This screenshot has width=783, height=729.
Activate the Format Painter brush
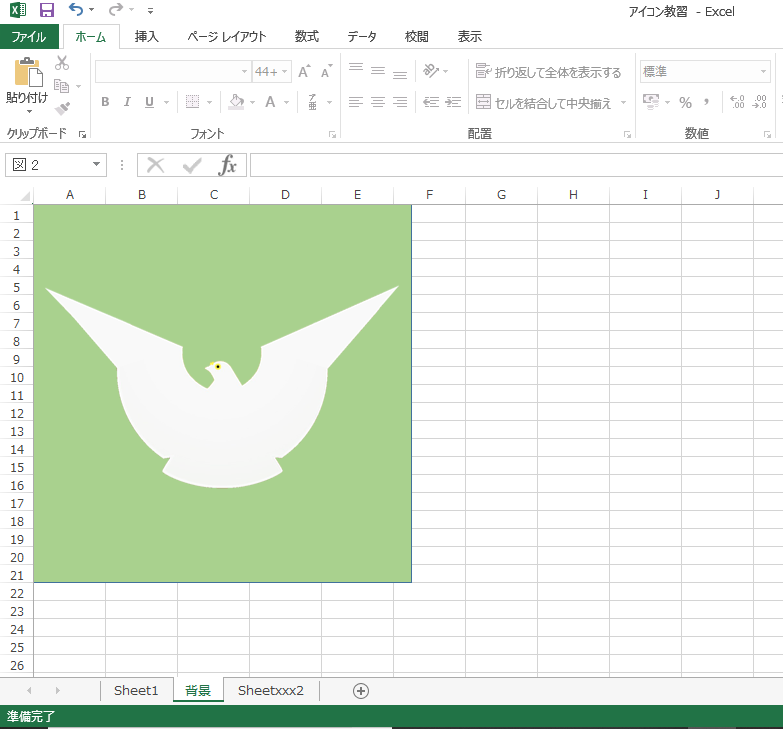pos(62,108)
